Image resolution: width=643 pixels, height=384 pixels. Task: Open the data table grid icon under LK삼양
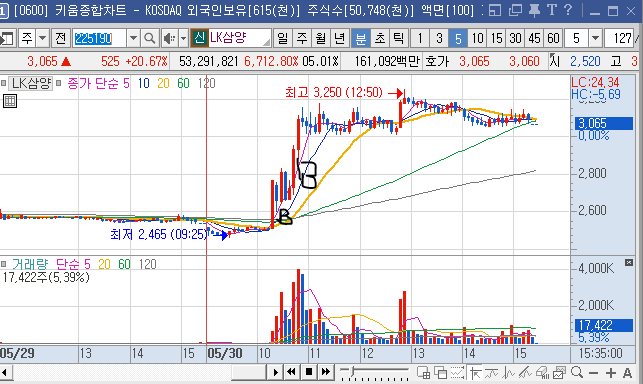(10, 101)
